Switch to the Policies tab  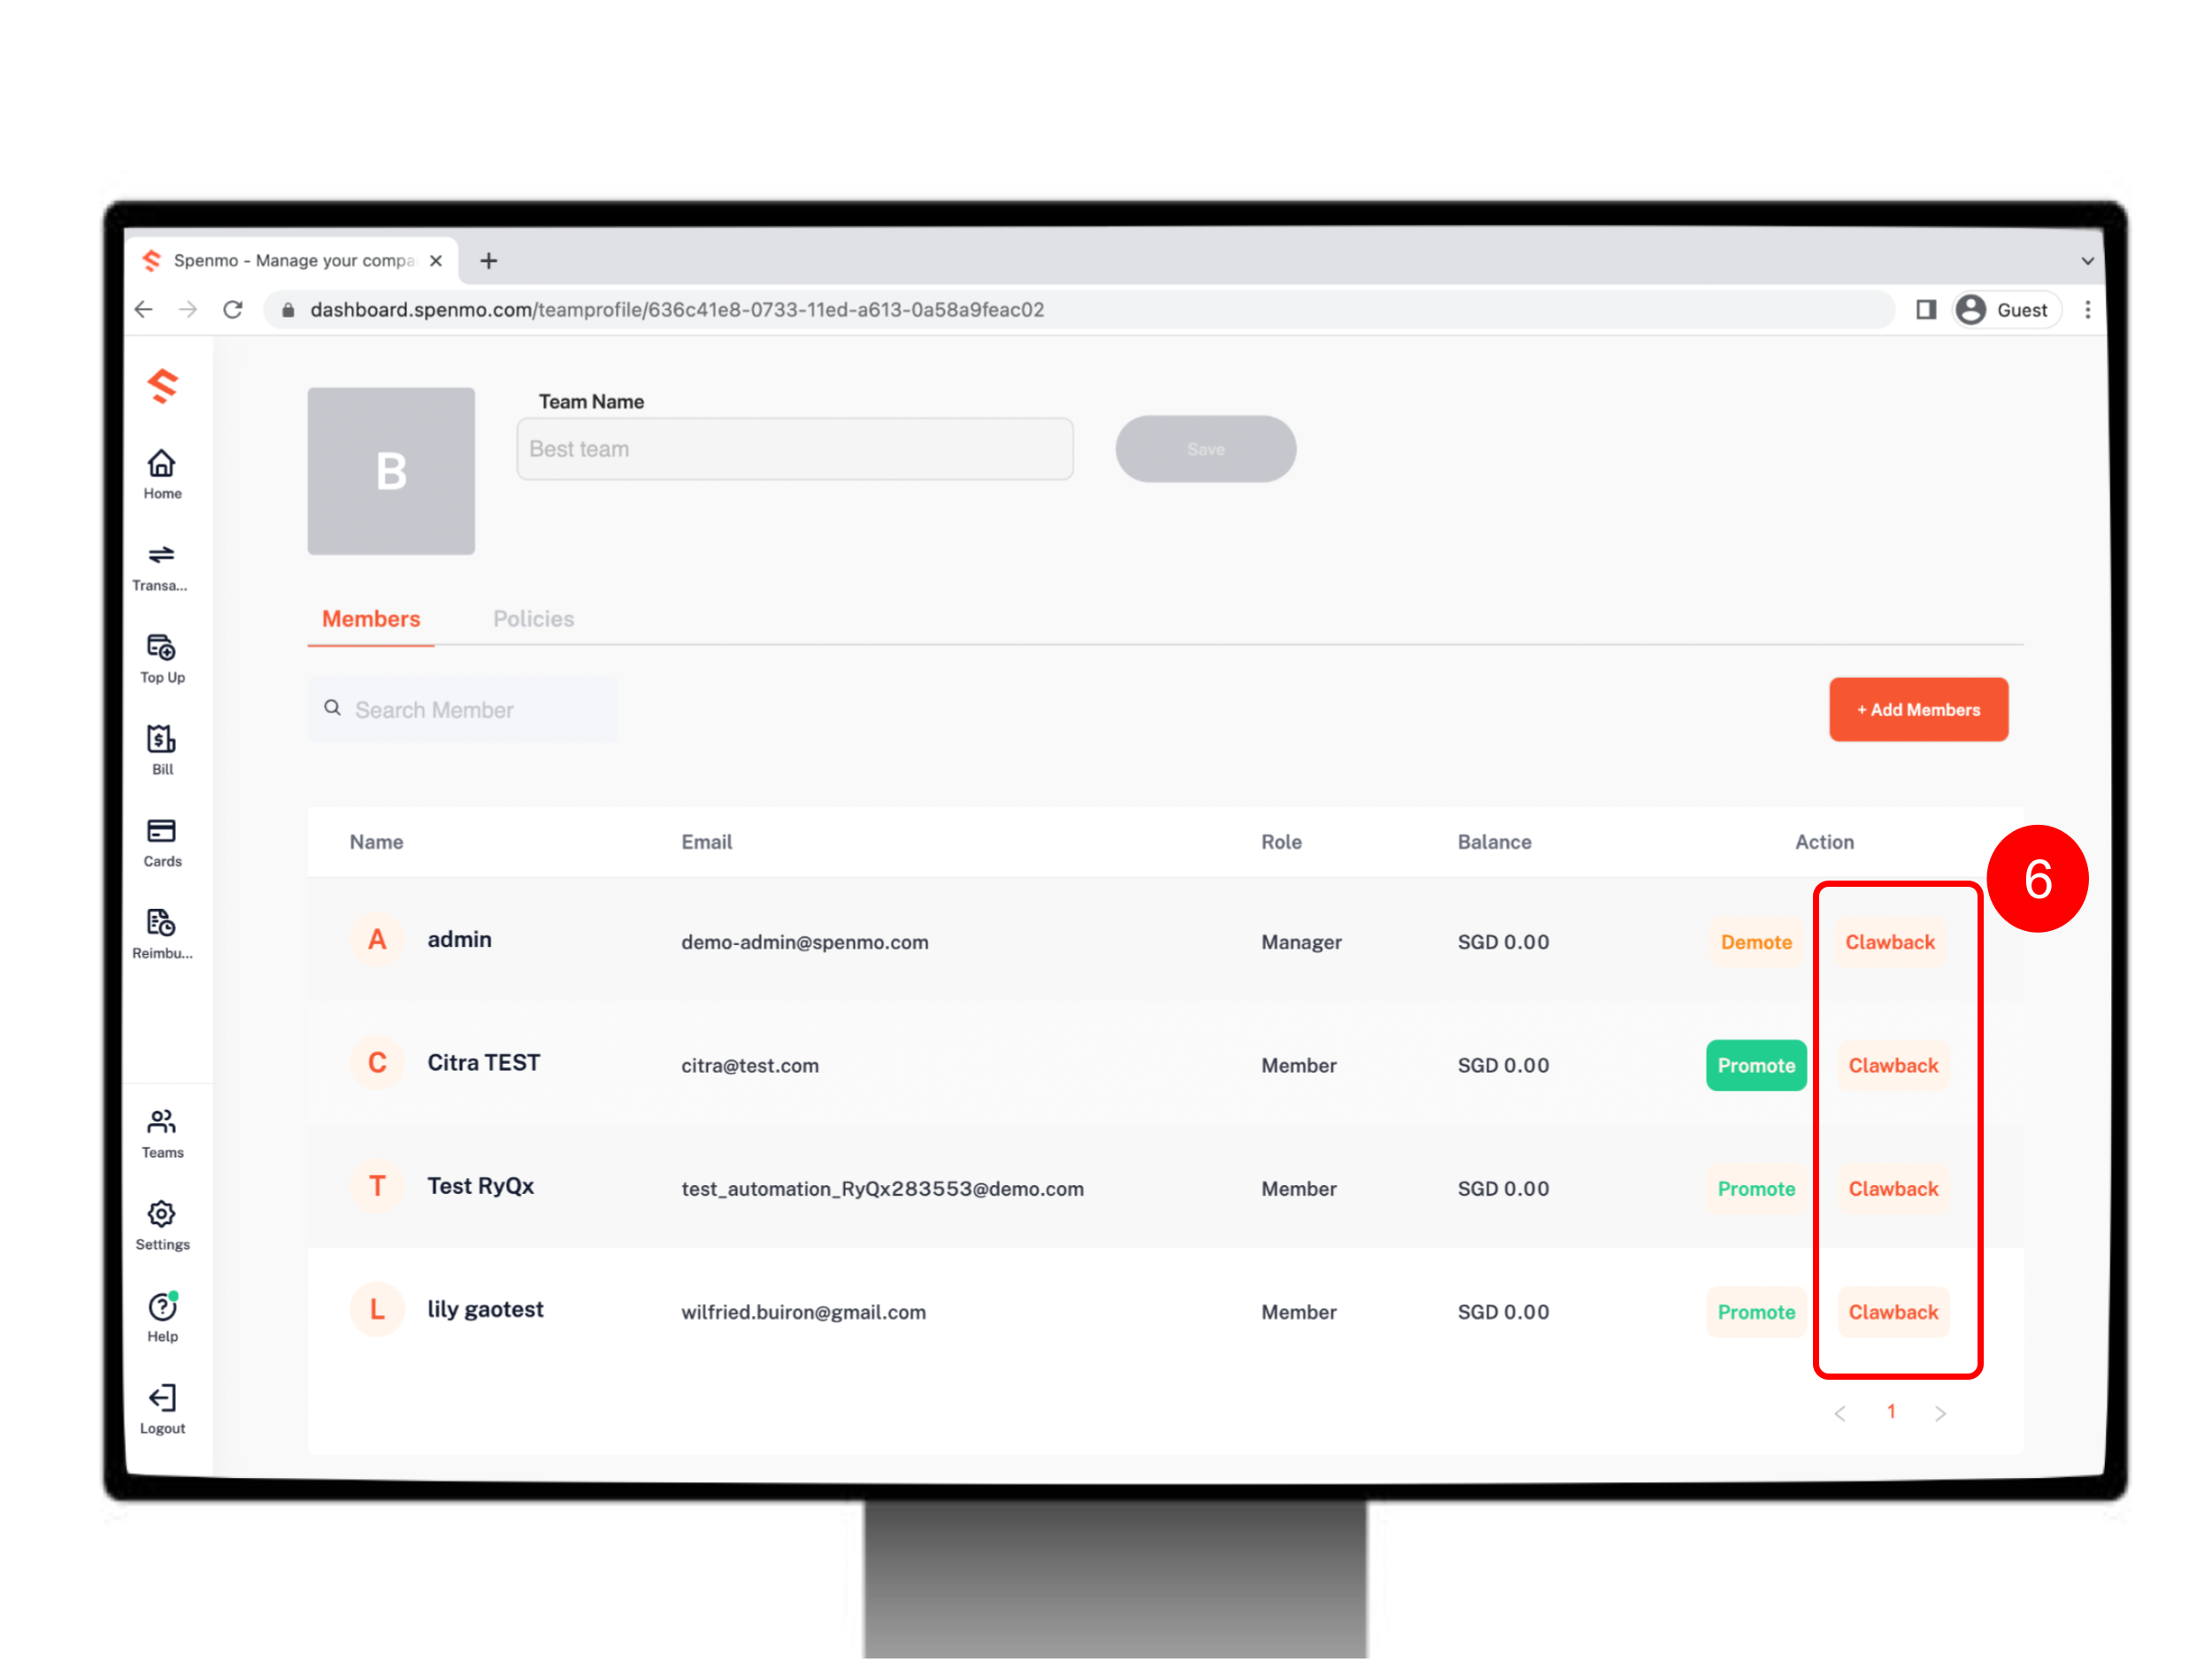point(530,618)
